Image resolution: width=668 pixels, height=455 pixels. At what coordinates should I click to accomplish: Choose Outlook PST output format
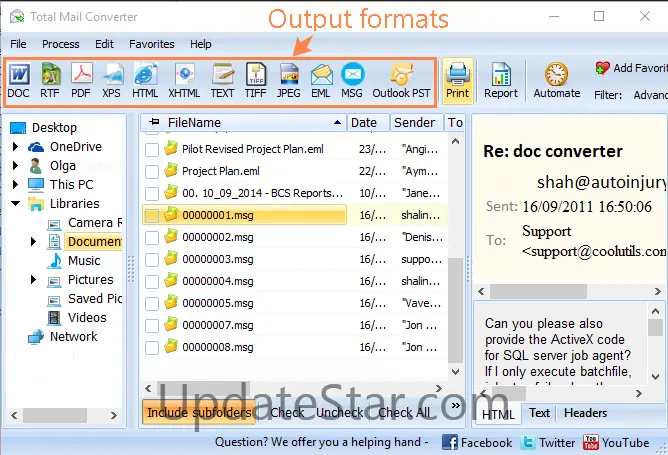coord(401,81)
